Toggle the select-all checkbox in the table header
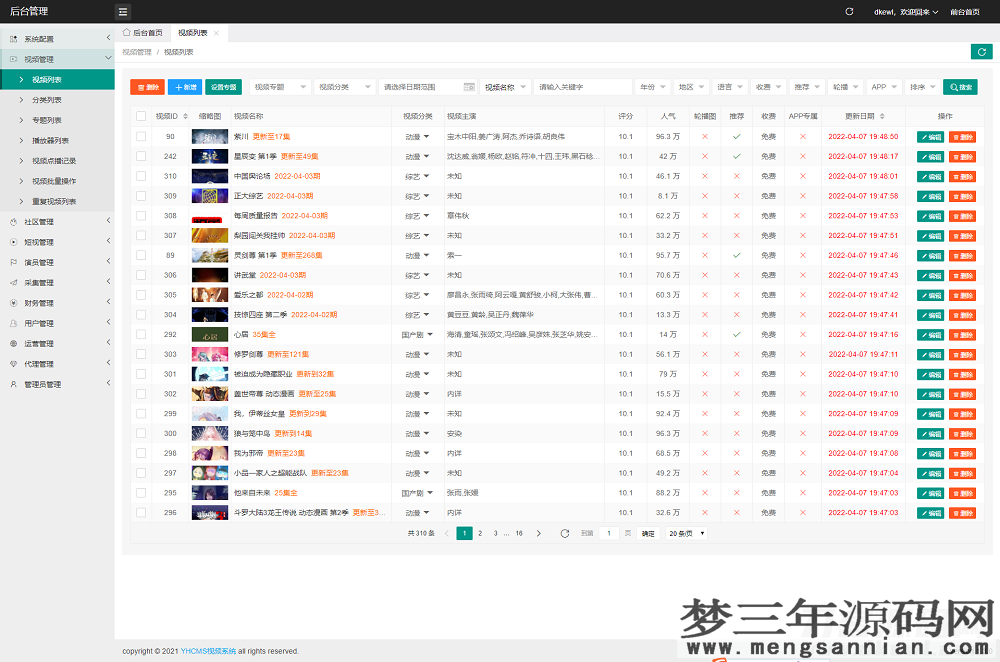Image resolution: width=1000 pixels, height=662 pixels. click(140, 116)
